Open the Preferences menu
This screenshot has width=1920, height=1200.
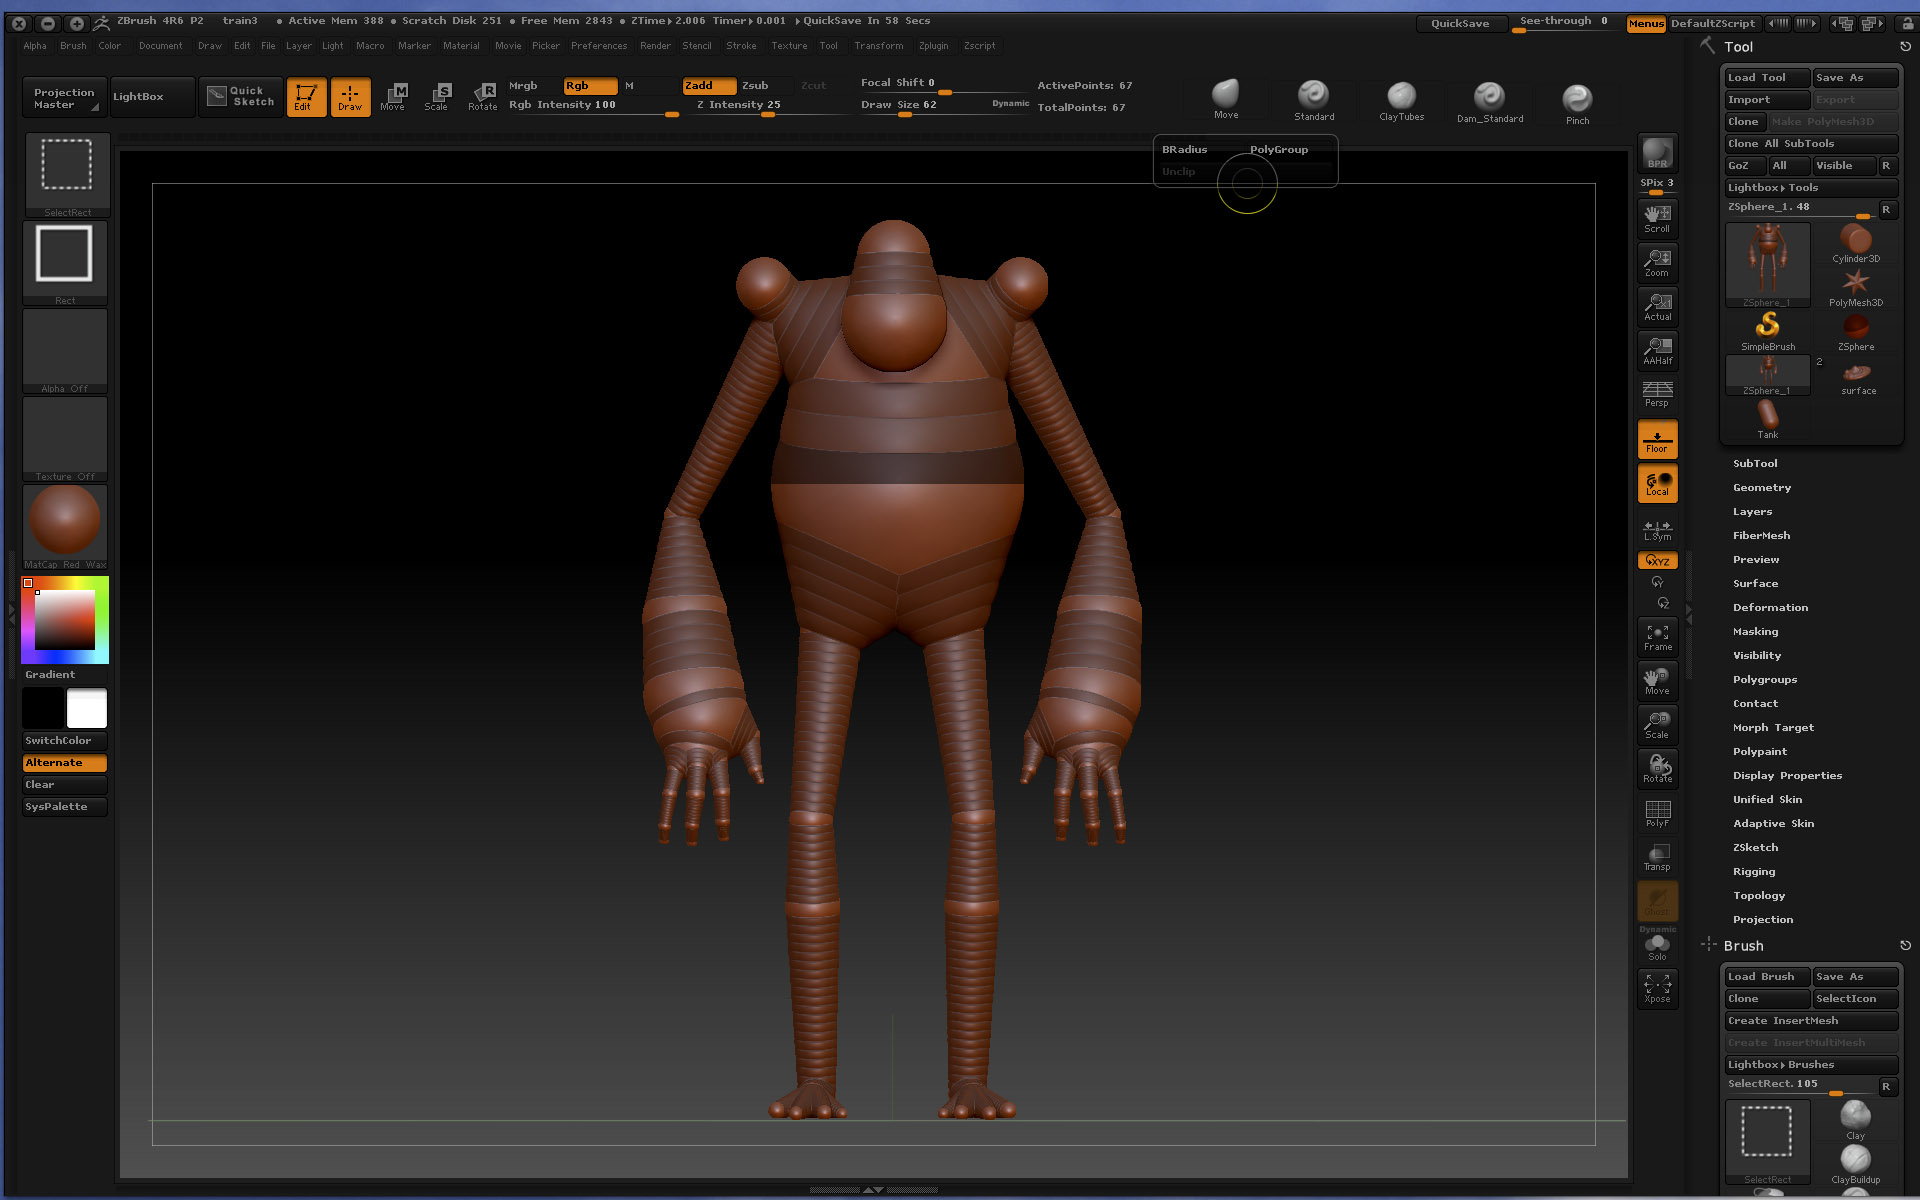pyautogui.click(x=599, y=46)
